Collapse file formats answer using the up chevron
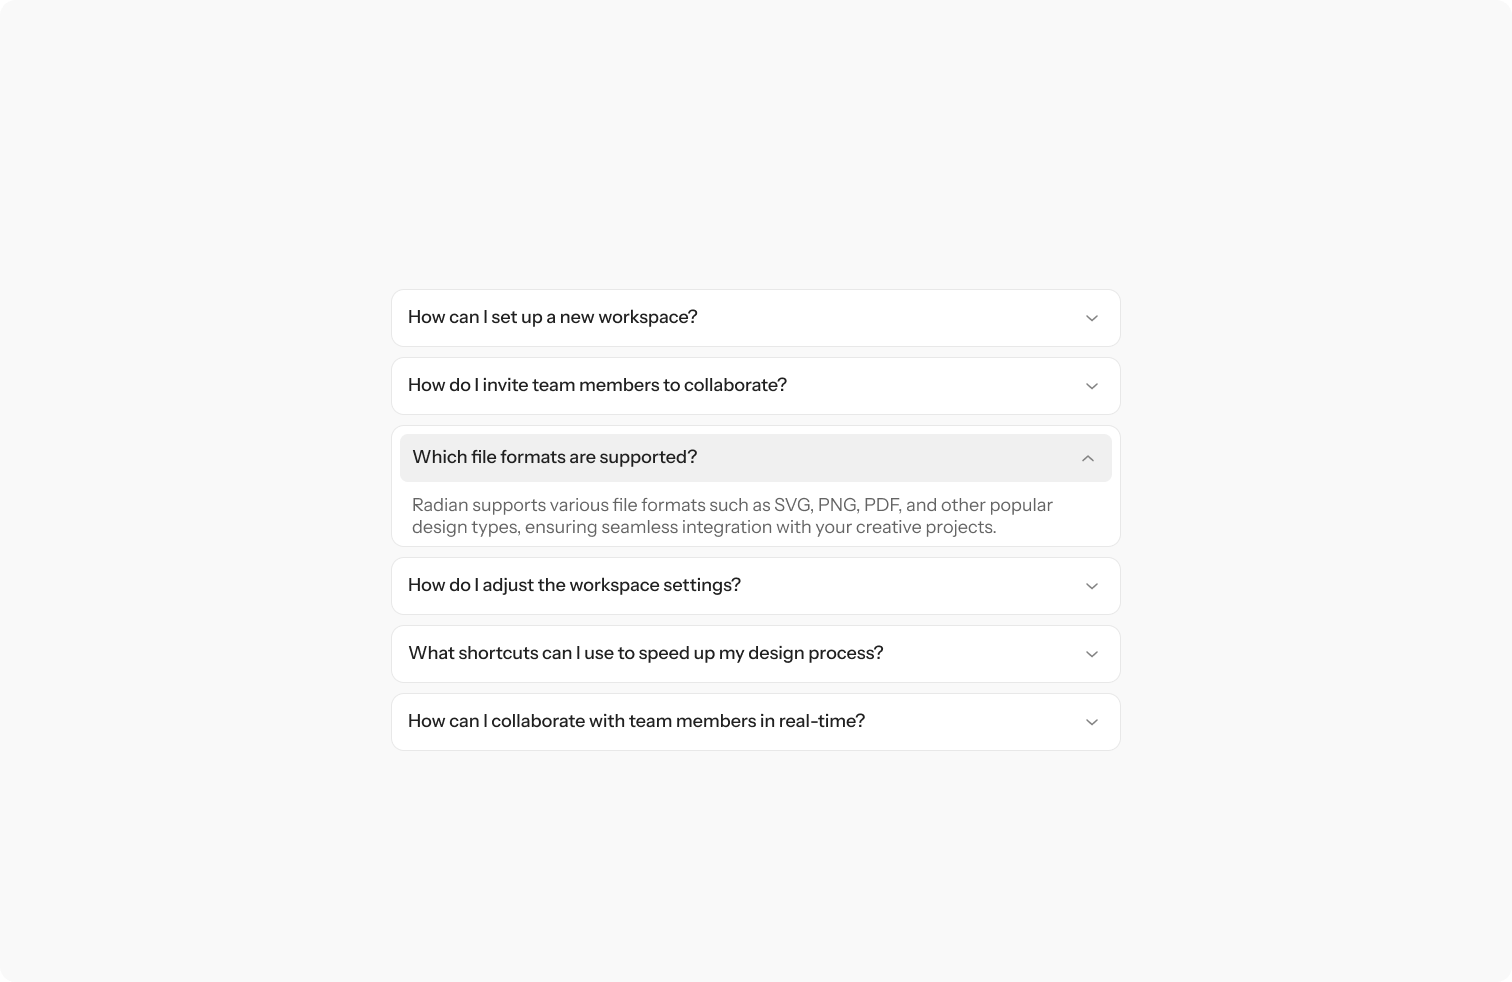 click(1088, 458)
